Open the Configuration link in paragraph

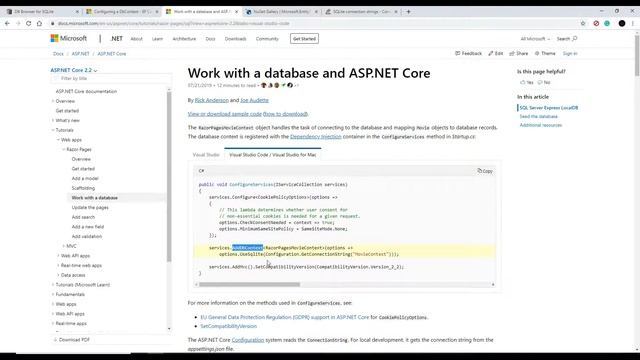[x=248, y=340]
